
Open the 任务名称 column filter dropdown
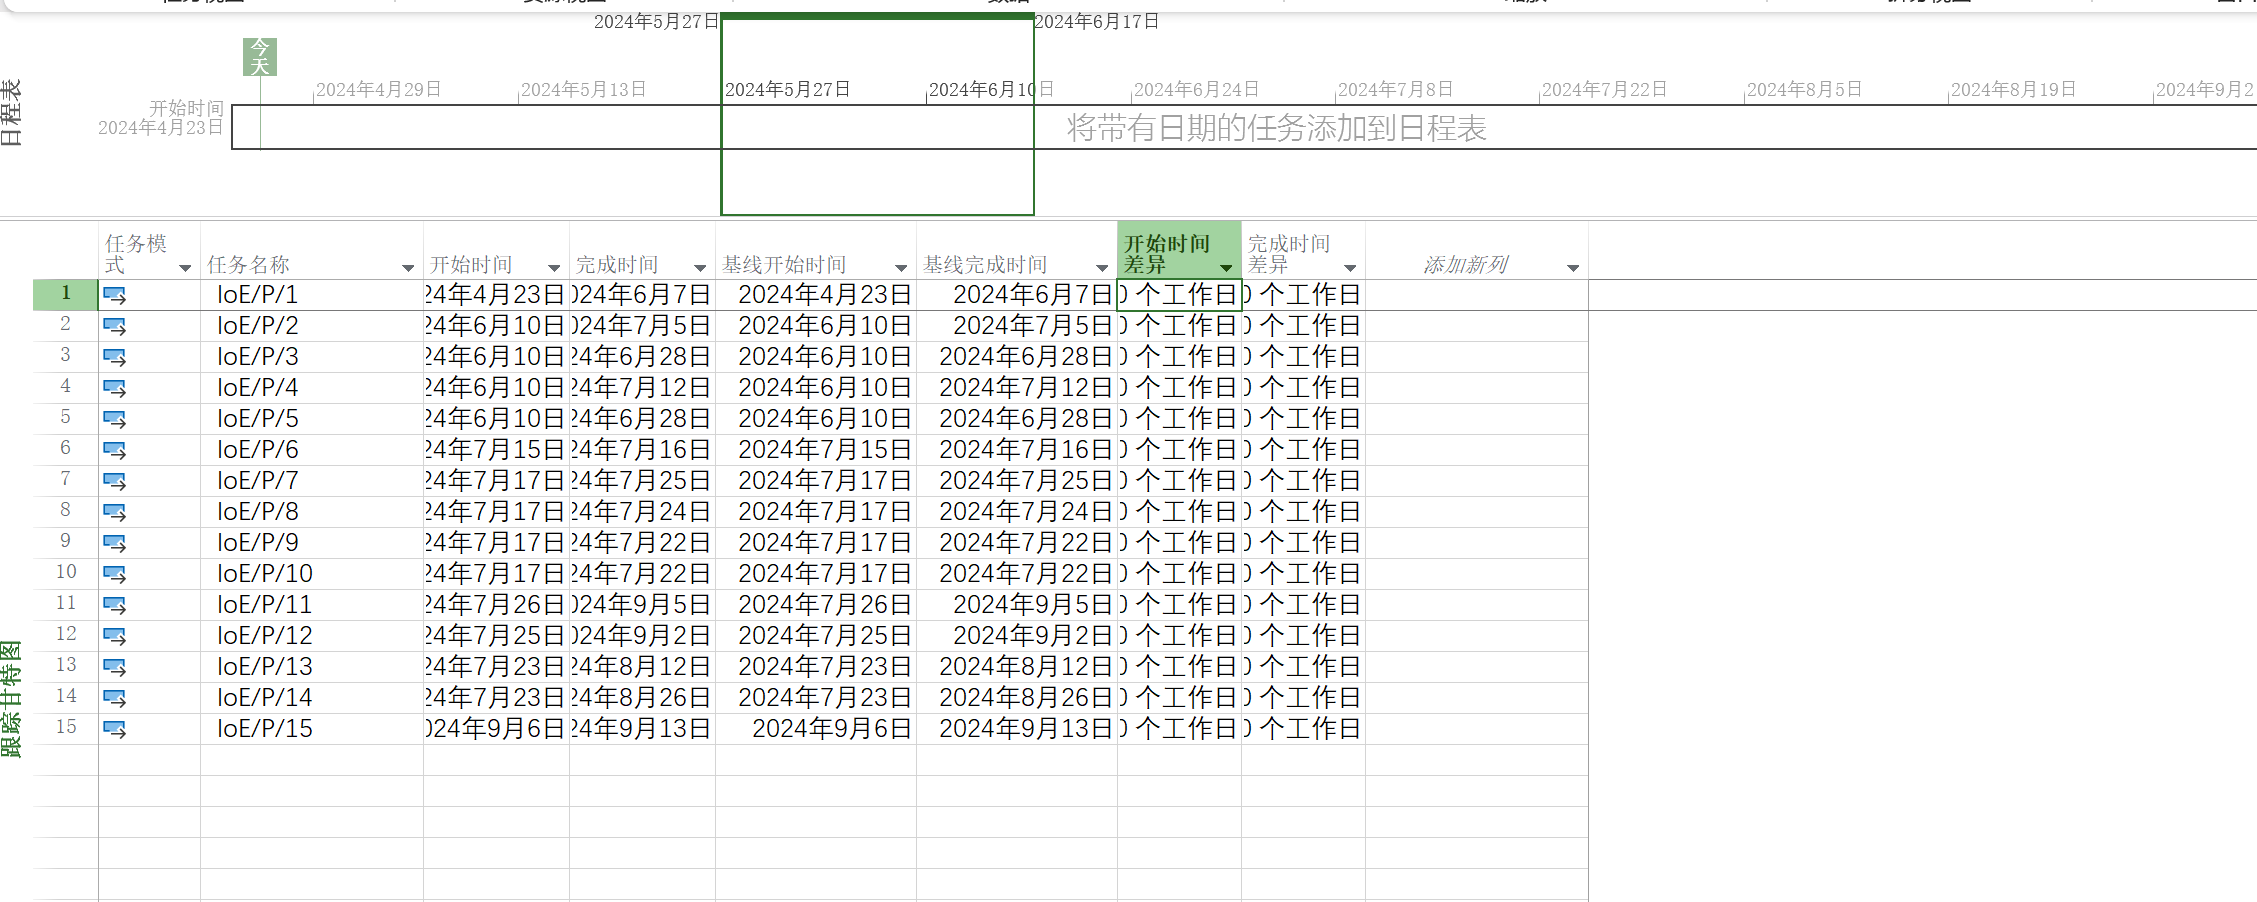pos(408,268)
